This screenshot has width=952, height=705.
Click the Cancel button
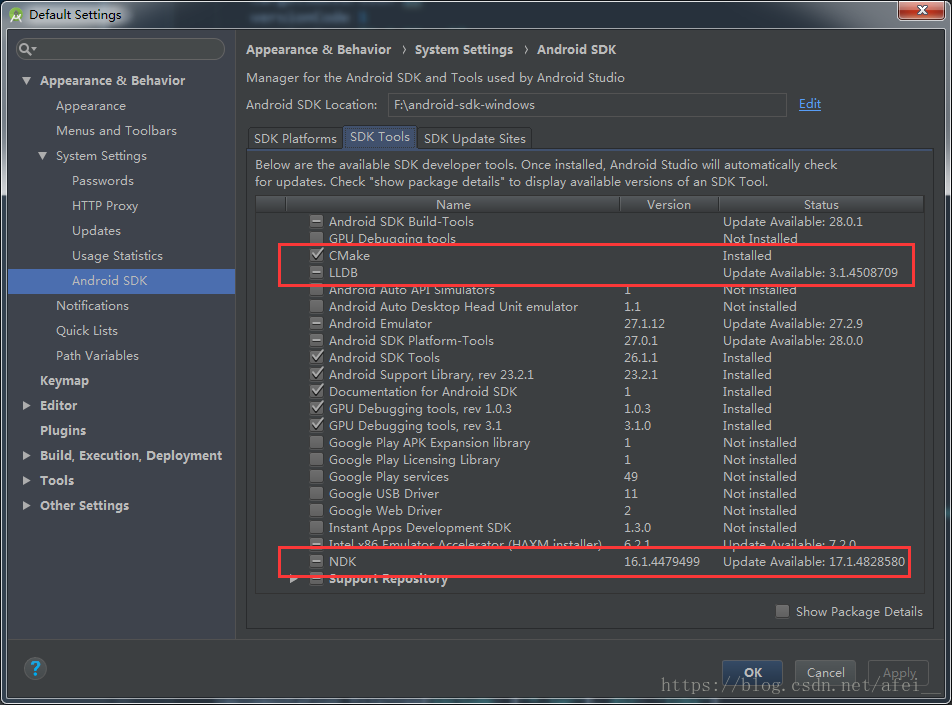point(825,672)
